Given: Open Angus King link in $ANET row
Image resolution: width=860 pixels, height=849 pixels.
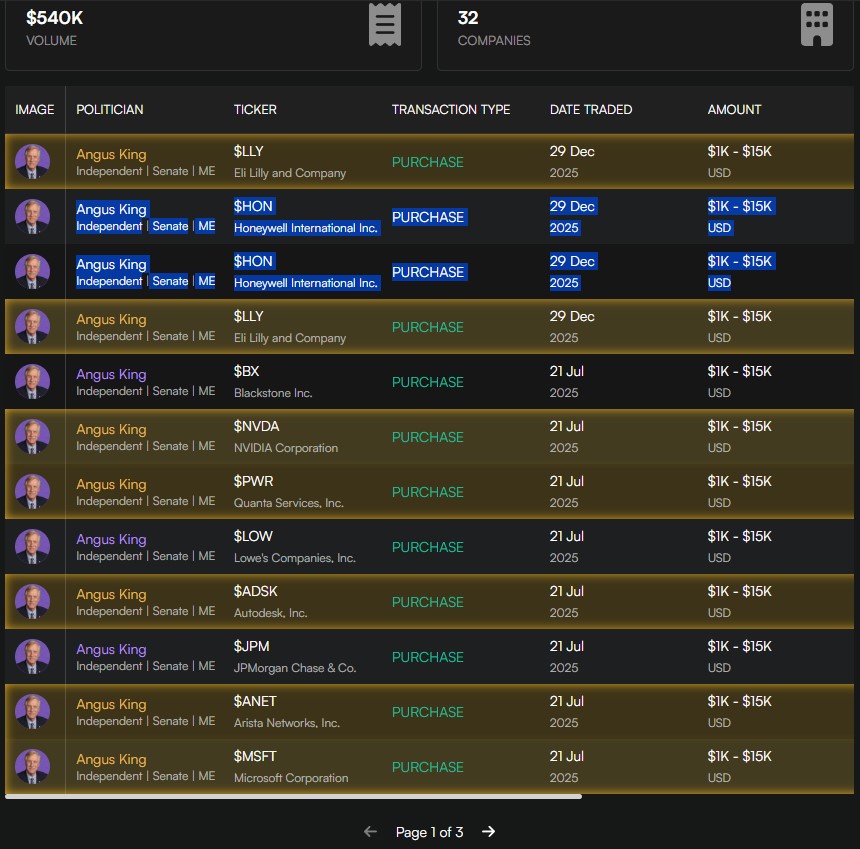Looking at the screenshot, I should point(111,704).
